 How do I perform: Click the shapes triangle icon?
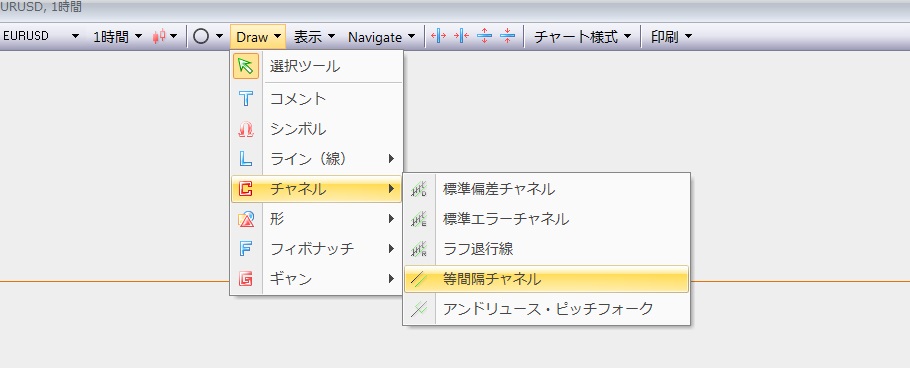coord(246,219)
